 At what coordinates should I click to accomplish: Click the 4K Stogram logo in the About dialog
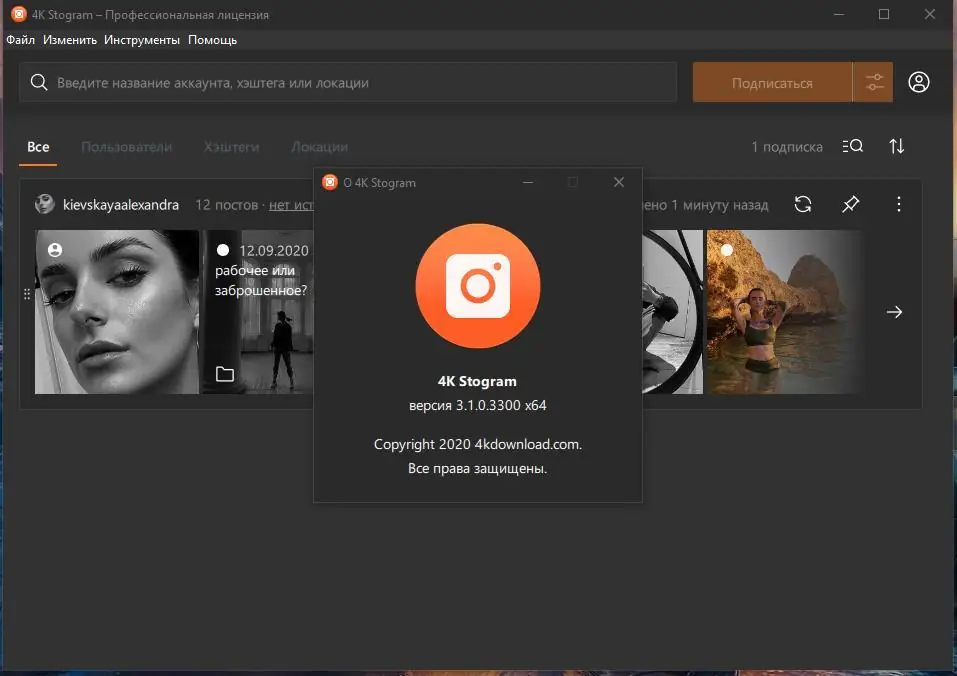click(x=477, y=286)
